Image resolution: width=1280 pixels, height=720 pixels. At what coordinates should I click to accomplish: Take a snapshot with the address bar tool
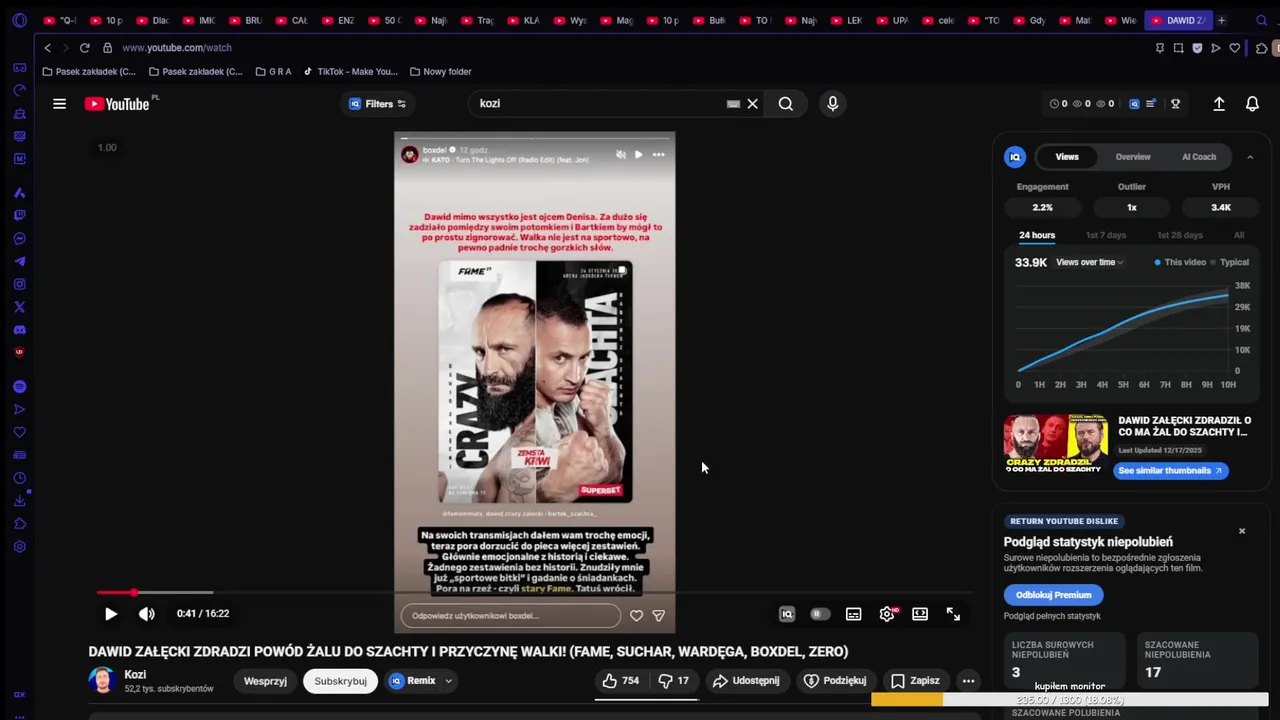tap(1179, 48)
